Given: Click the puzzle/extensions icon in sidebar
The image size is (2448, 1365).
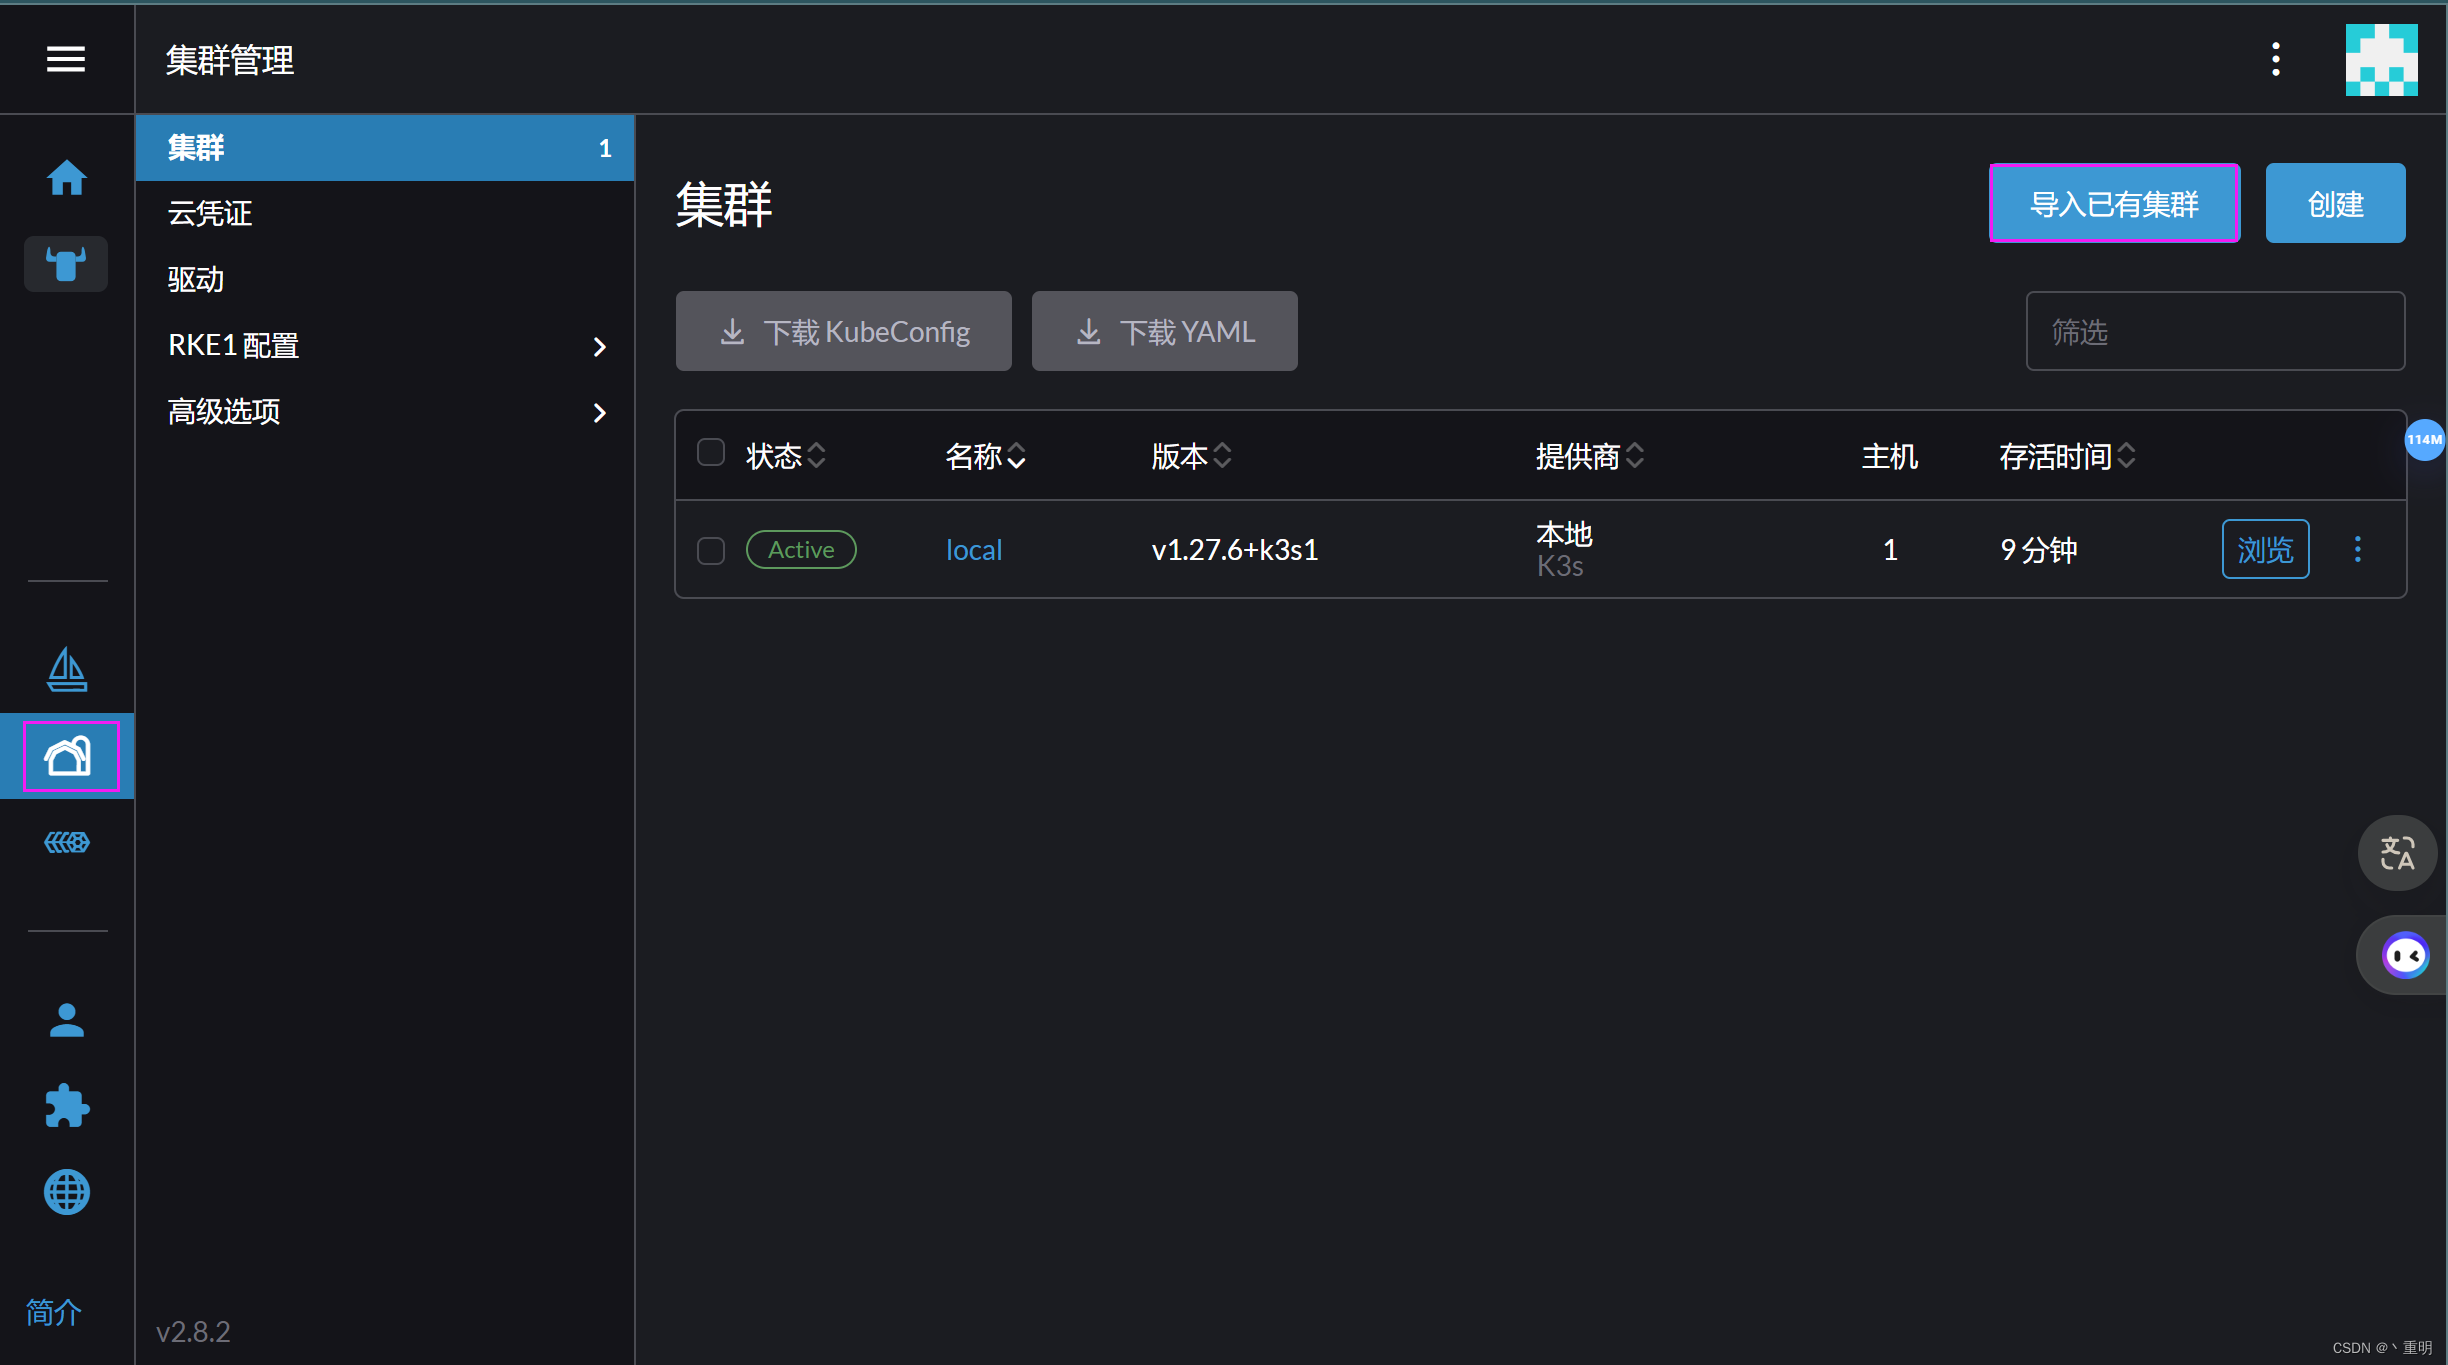Looking at the screenshot, I should tap(67, 1106).
